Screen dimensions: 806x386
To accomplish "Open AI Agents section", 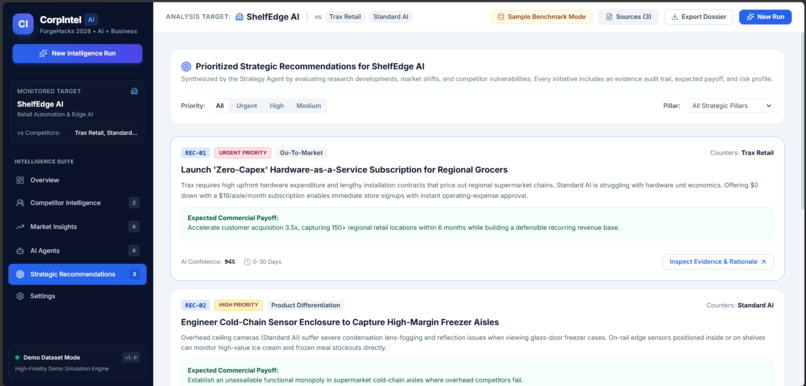I will point(77,251).
